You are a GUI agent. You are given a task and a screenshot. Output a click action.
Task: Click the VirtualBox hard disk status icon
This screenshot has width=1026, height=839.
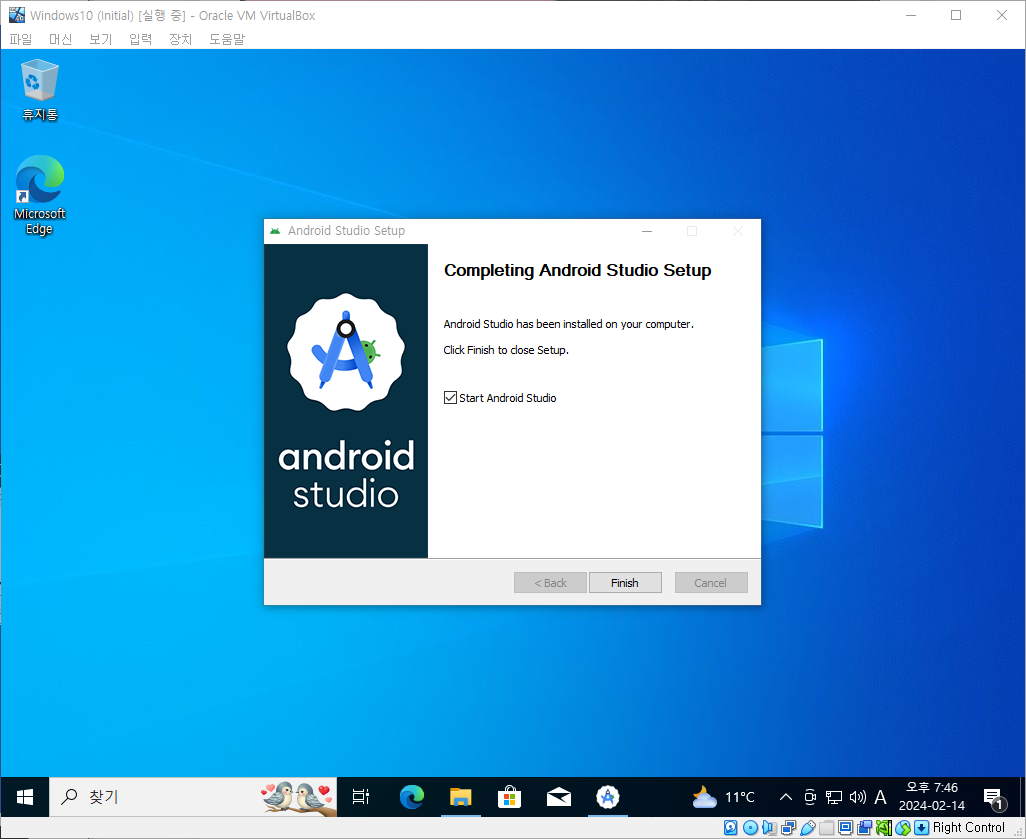[x=731, y=828]
